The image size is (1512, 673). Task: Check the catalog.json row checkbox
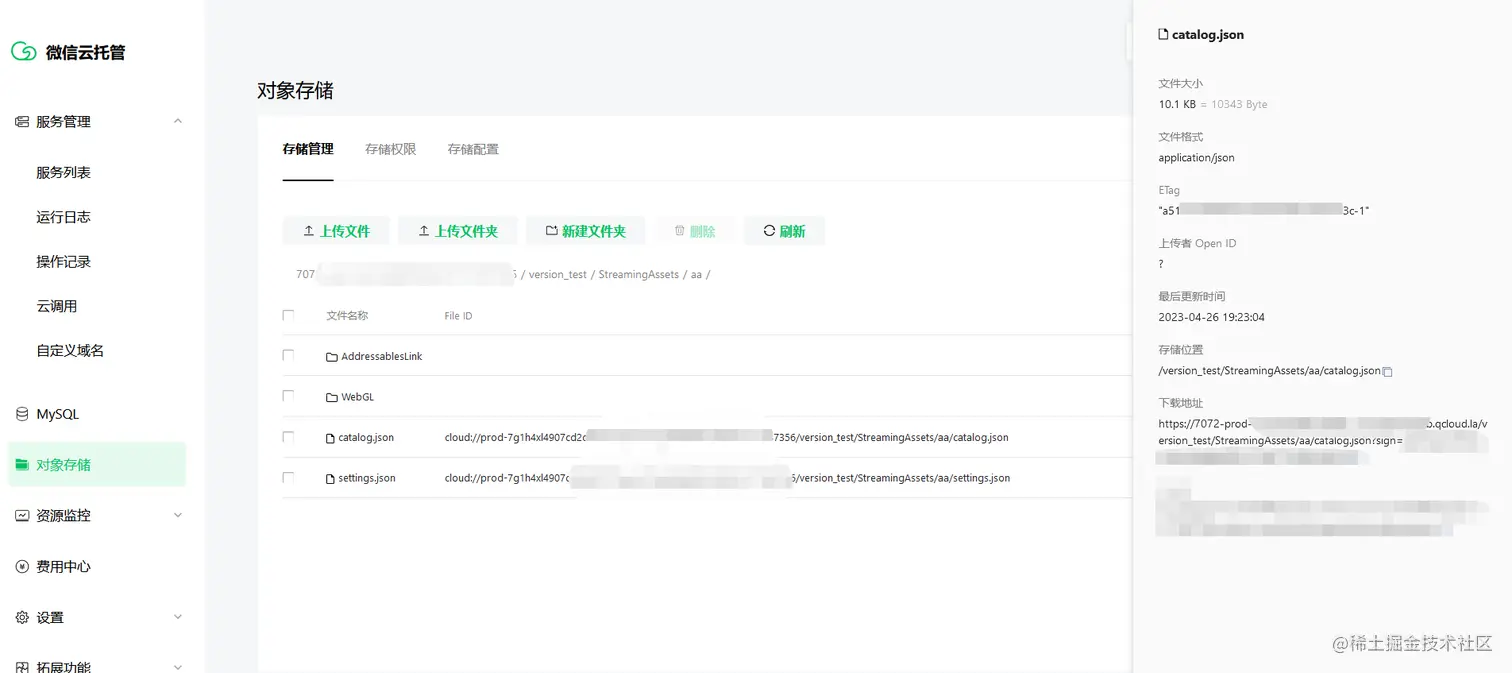288,437
